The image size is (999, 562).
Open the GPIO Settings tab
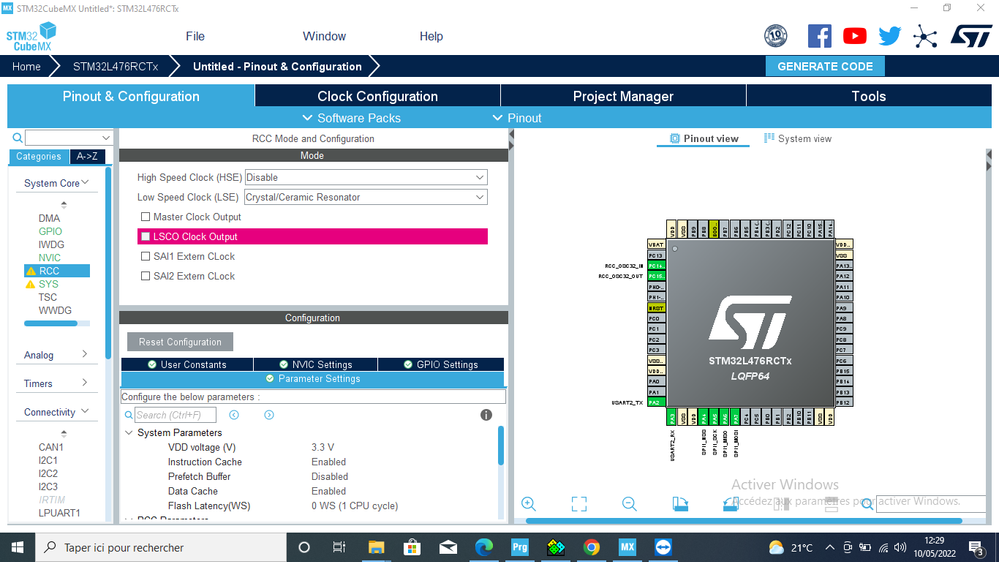[441, 364]
